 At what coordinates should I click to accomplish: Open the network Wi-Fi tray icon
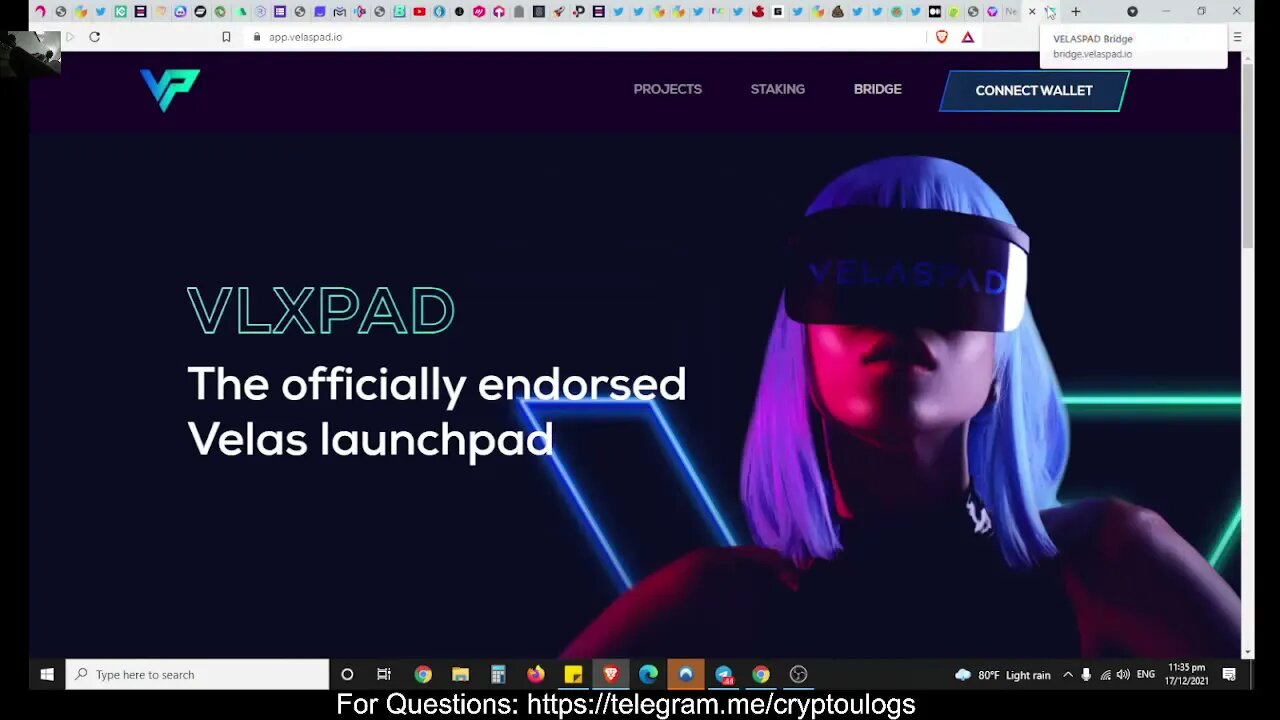[x=1105, y=675]
